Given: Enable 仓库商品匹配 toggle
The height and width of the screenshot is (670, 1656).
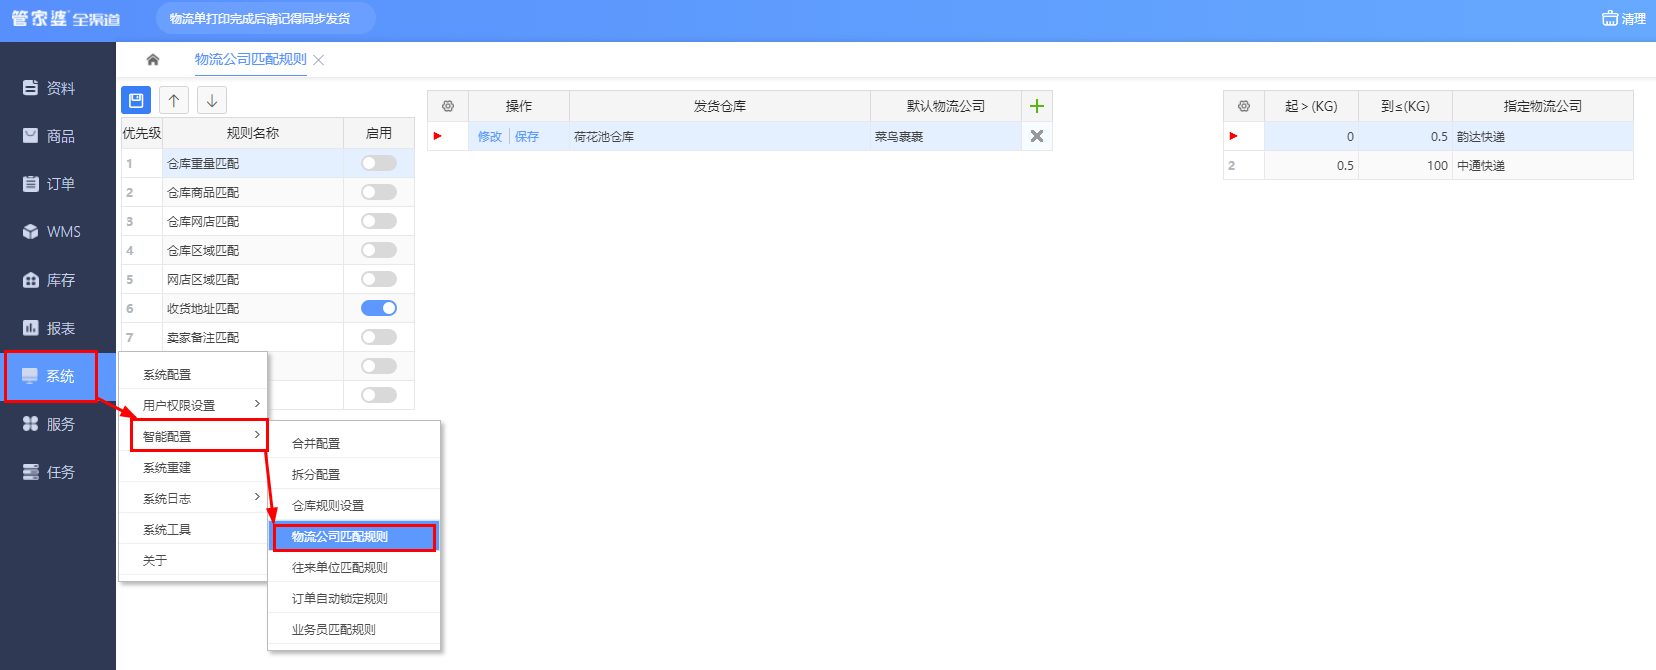Looking at the screenshot, I should [x=379, y=192].
